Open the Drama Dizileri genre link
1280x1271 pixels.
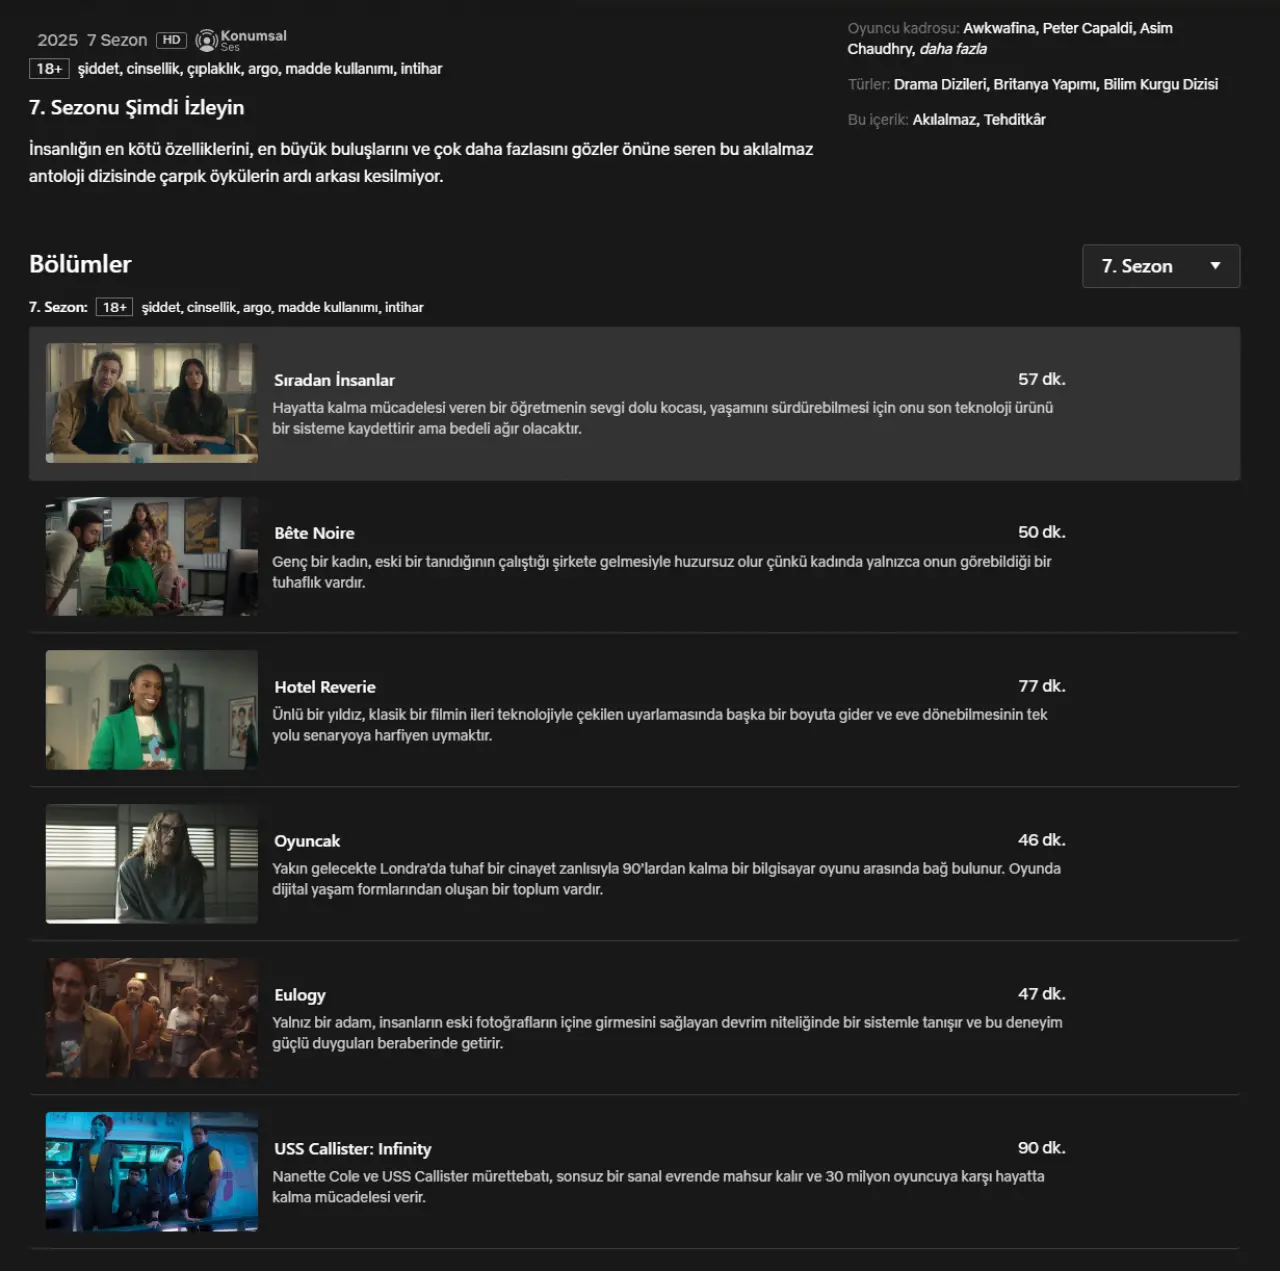(x=940, y=84)
